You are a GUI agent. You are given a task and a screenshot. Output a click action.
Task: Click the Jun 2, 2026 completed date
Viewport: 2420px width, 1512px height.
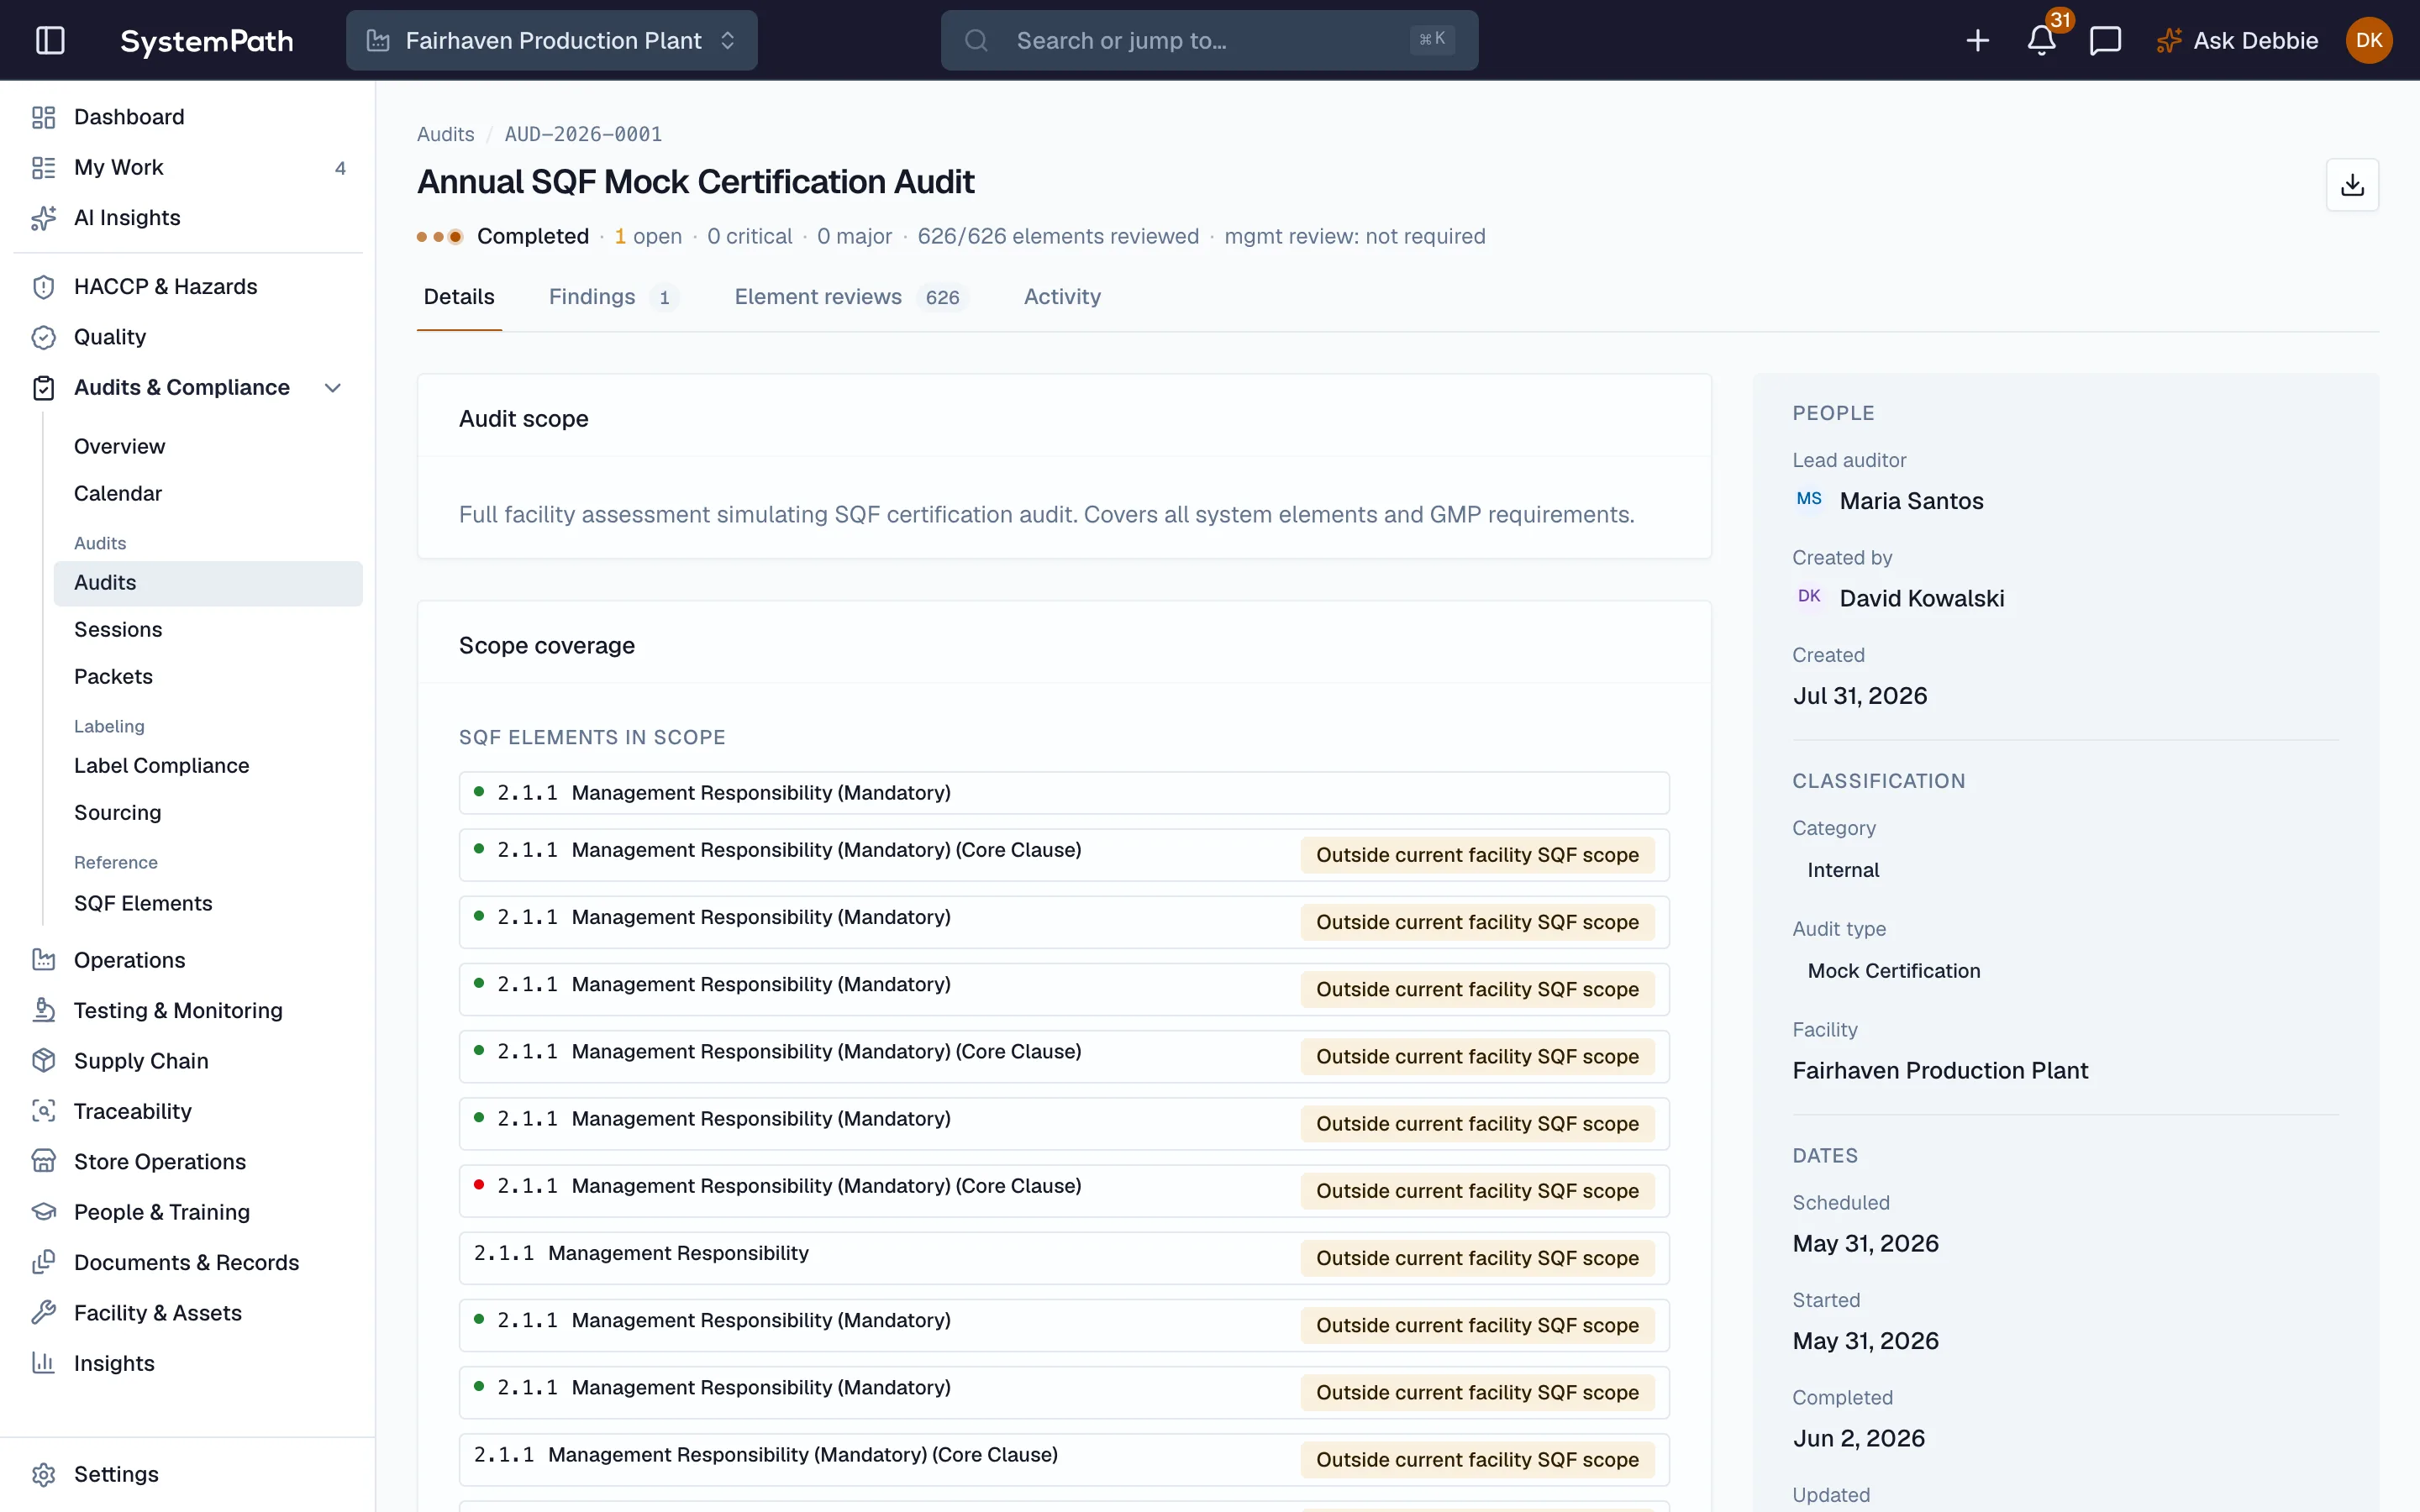[1858, 1438]
